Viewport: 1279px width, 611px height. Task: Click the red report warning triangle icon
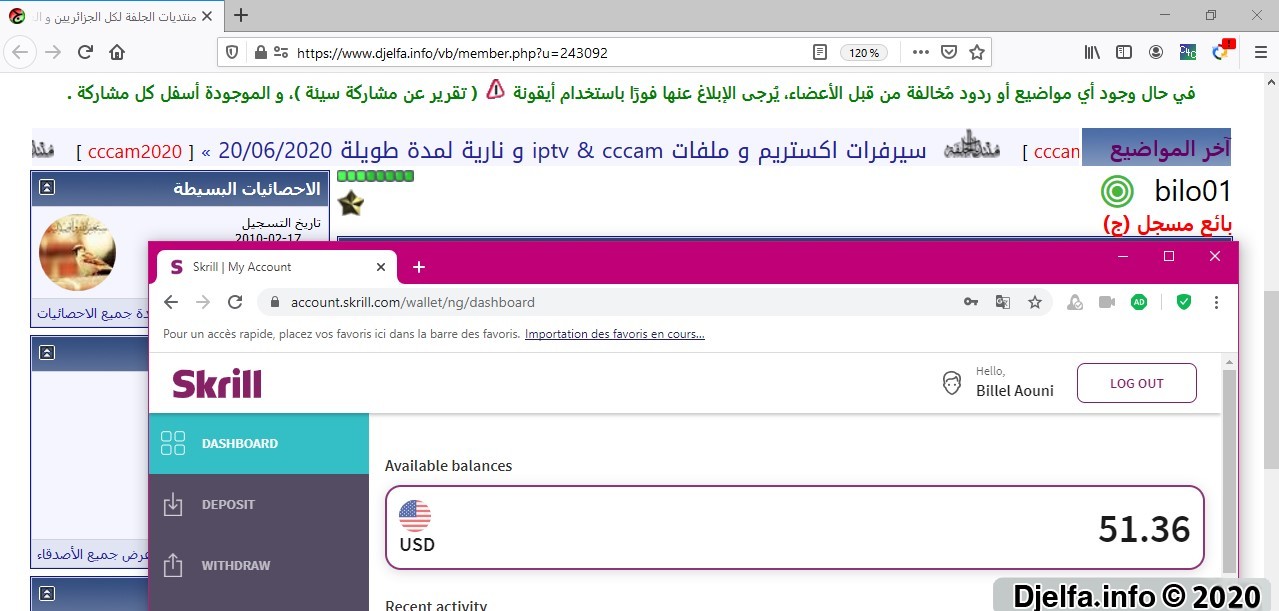[496, 91]
